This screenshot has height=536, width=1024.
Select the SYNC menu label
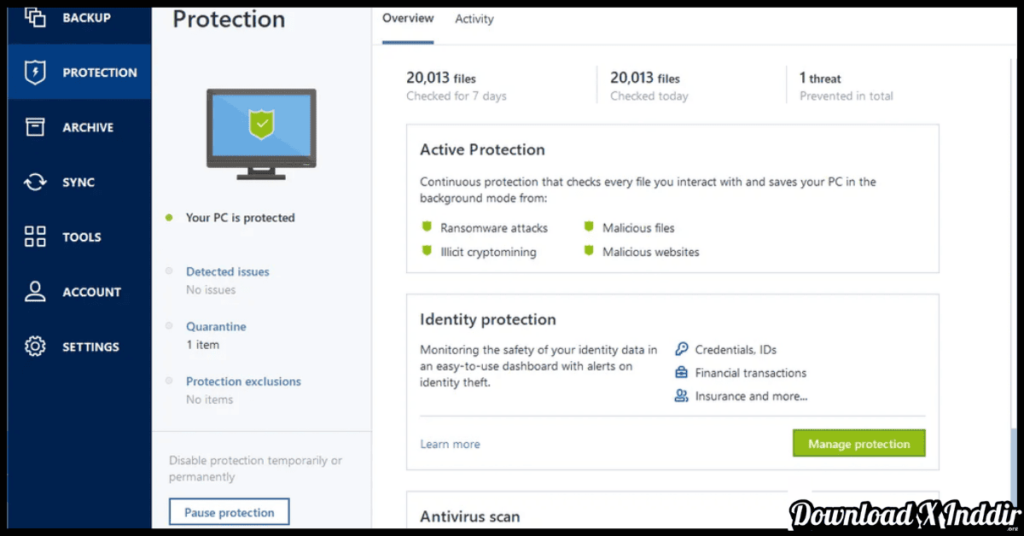pyautogui.click(x=78, y=182)
